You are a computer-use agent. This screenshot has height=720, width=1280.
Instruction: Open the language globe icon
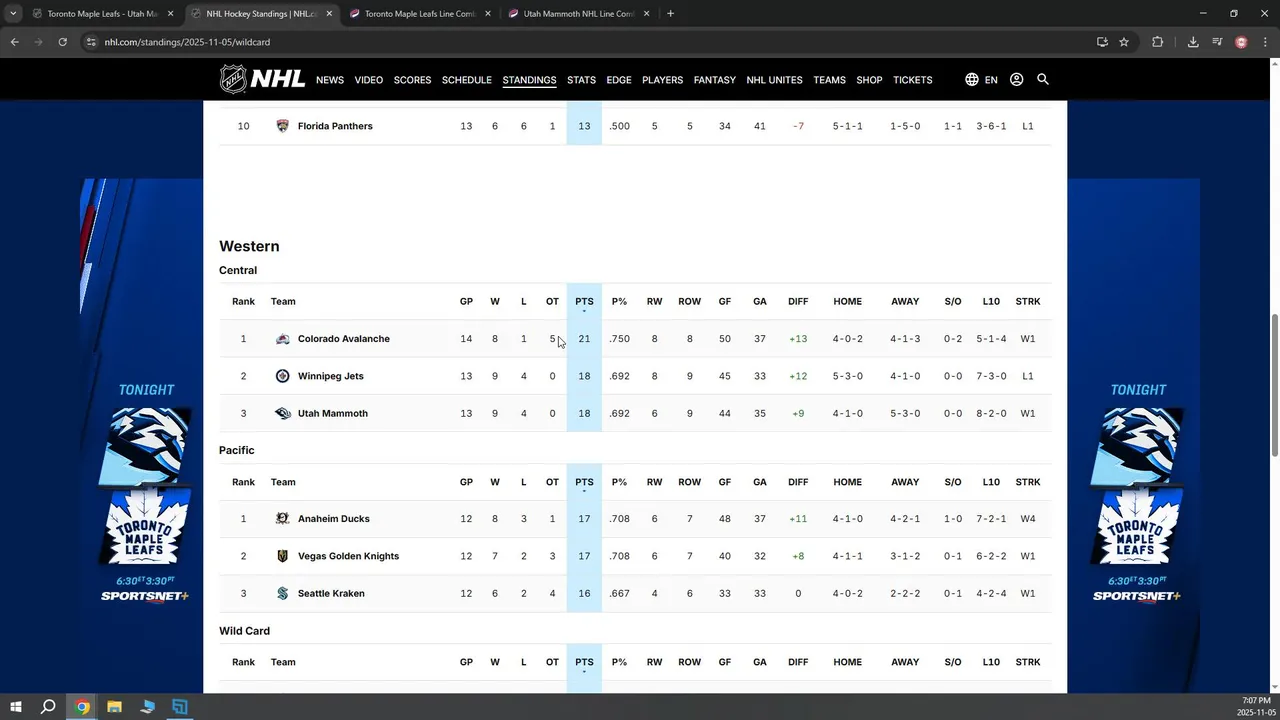coord(971,79)
